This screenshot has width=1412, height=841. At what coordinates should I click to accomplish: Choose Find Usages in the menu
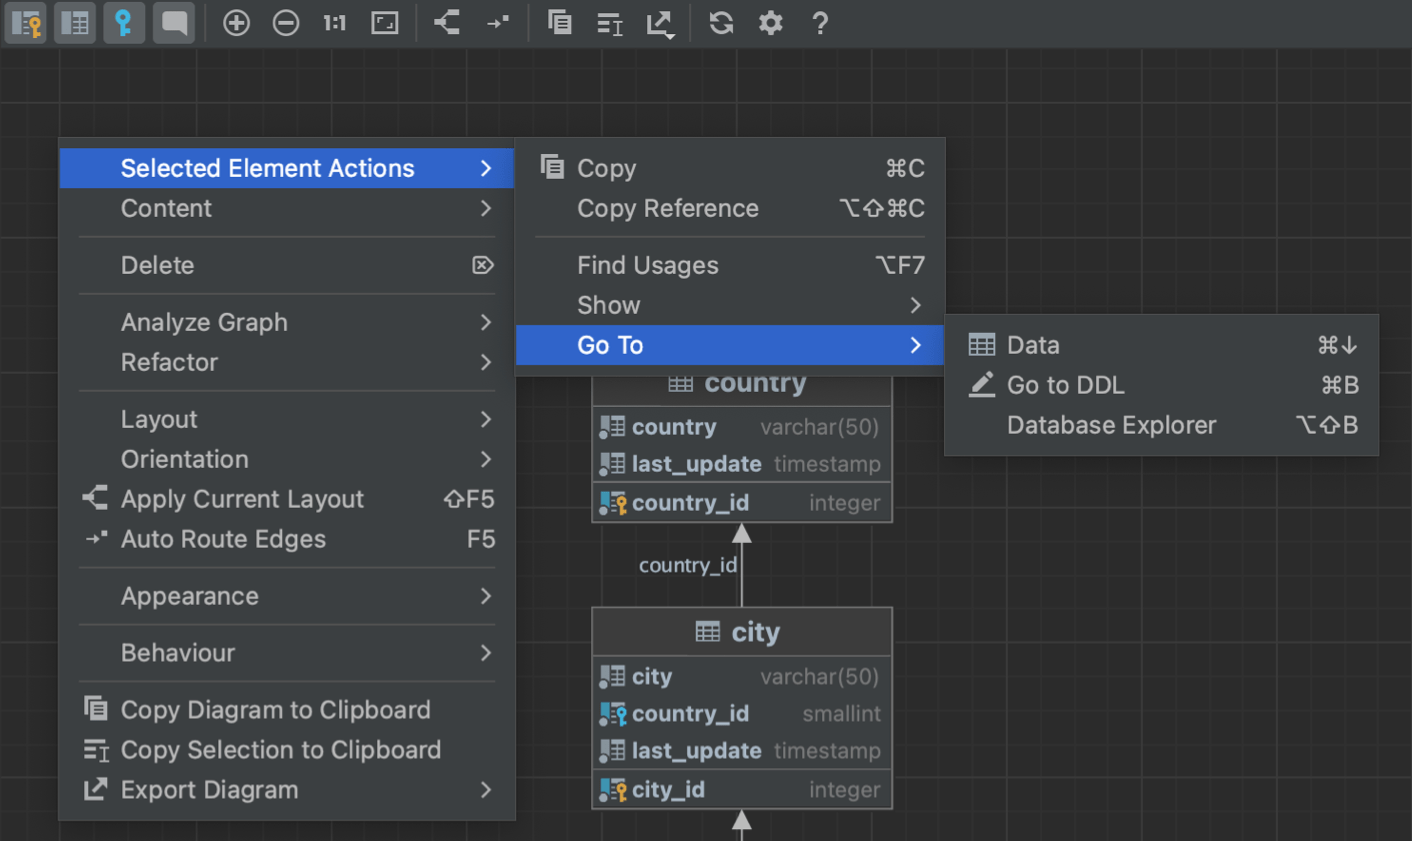(648, 265)
